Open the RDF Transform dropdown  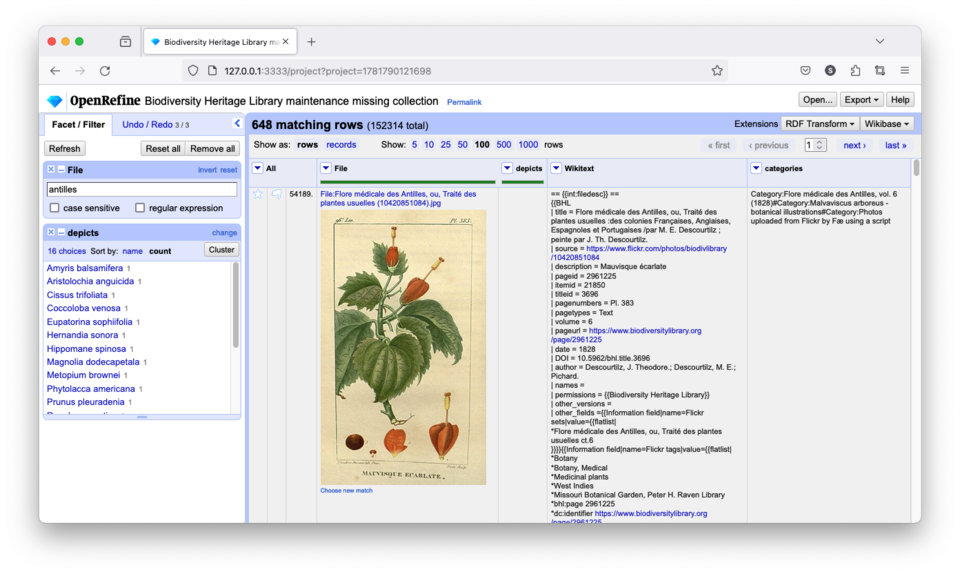click(820, 124)
